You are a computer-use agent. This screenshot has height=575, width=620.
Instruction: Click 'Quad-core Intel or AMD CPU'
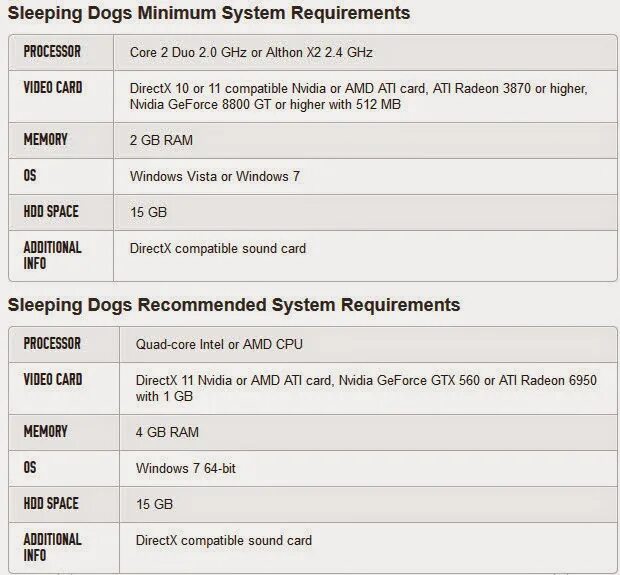coord(219,344)
